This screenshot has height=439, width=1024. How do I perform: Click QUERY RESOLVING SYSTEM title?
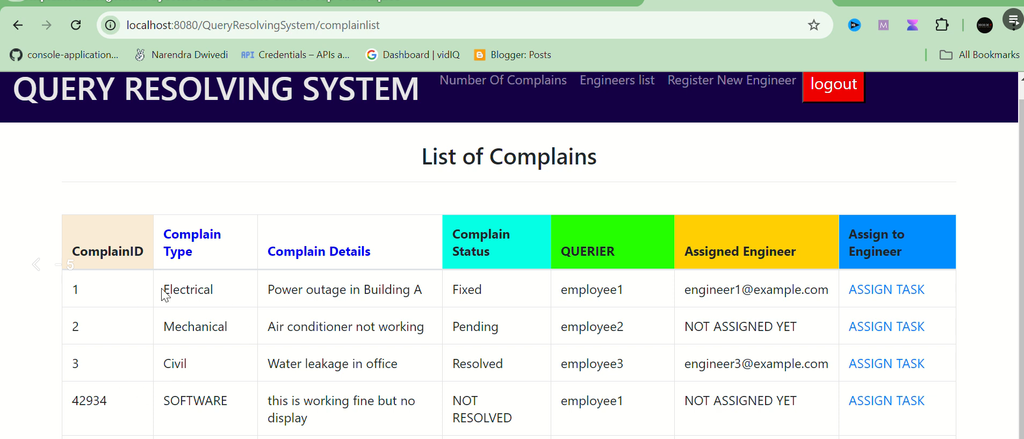(216, 89)
